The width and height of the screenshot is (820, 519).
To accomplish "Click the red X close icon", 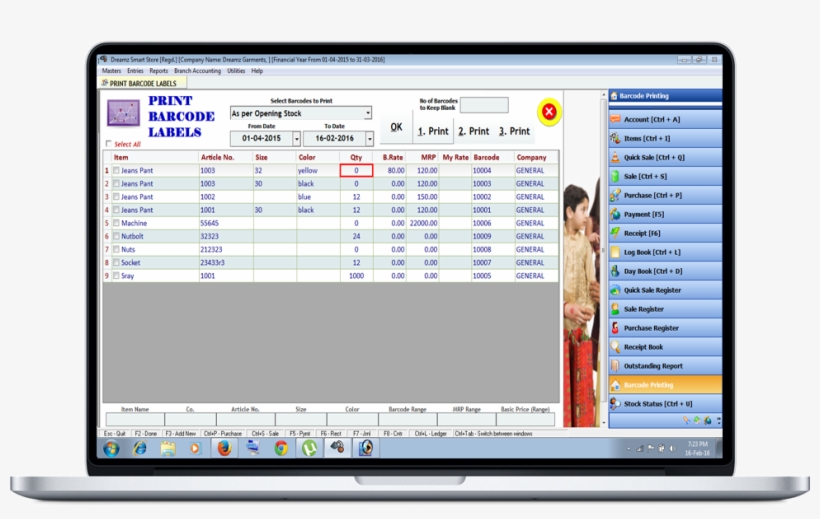I will [548, 112].
